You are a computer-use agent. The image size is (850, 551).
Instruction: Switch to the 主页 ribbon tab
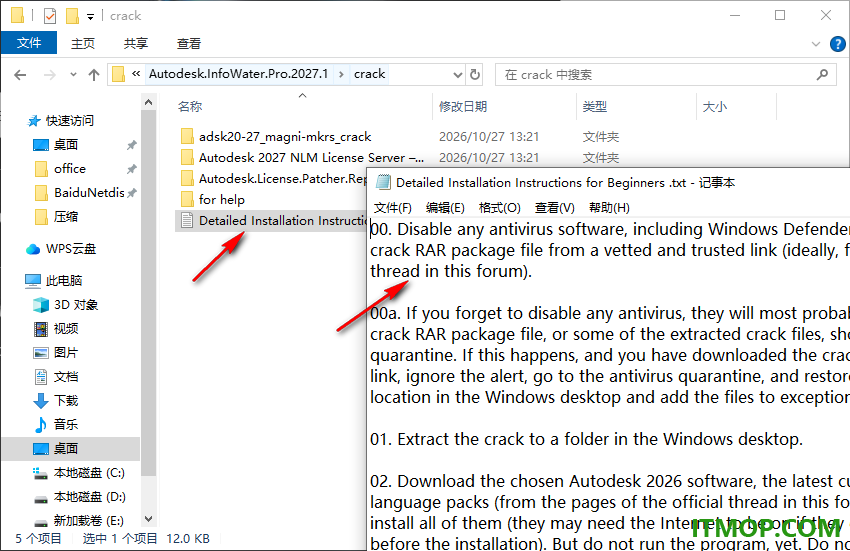82,43
